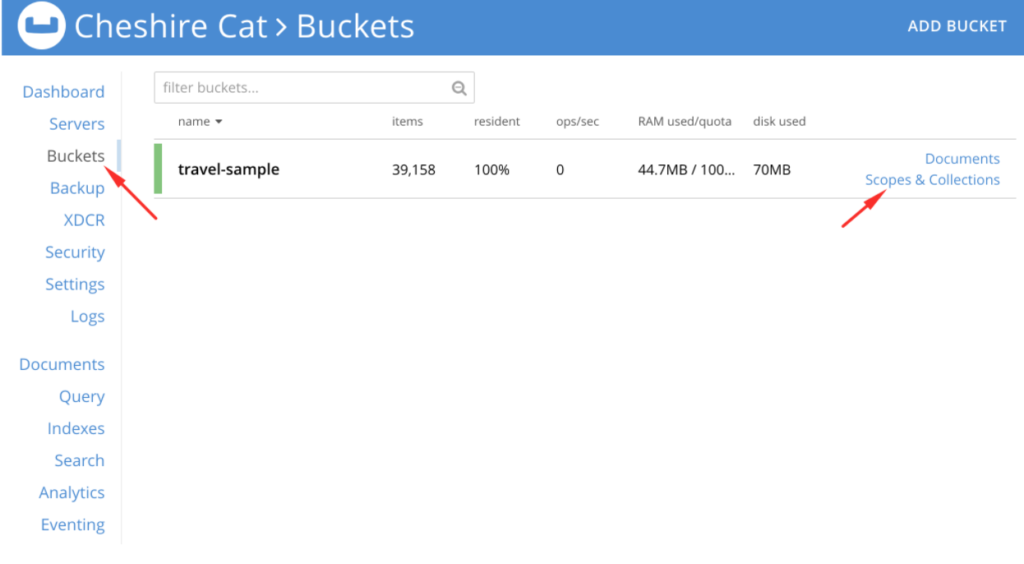The width and height of the screenshot is (1024, 564).
Task: Navigate to XDCR page
Action: coord(84,220)
